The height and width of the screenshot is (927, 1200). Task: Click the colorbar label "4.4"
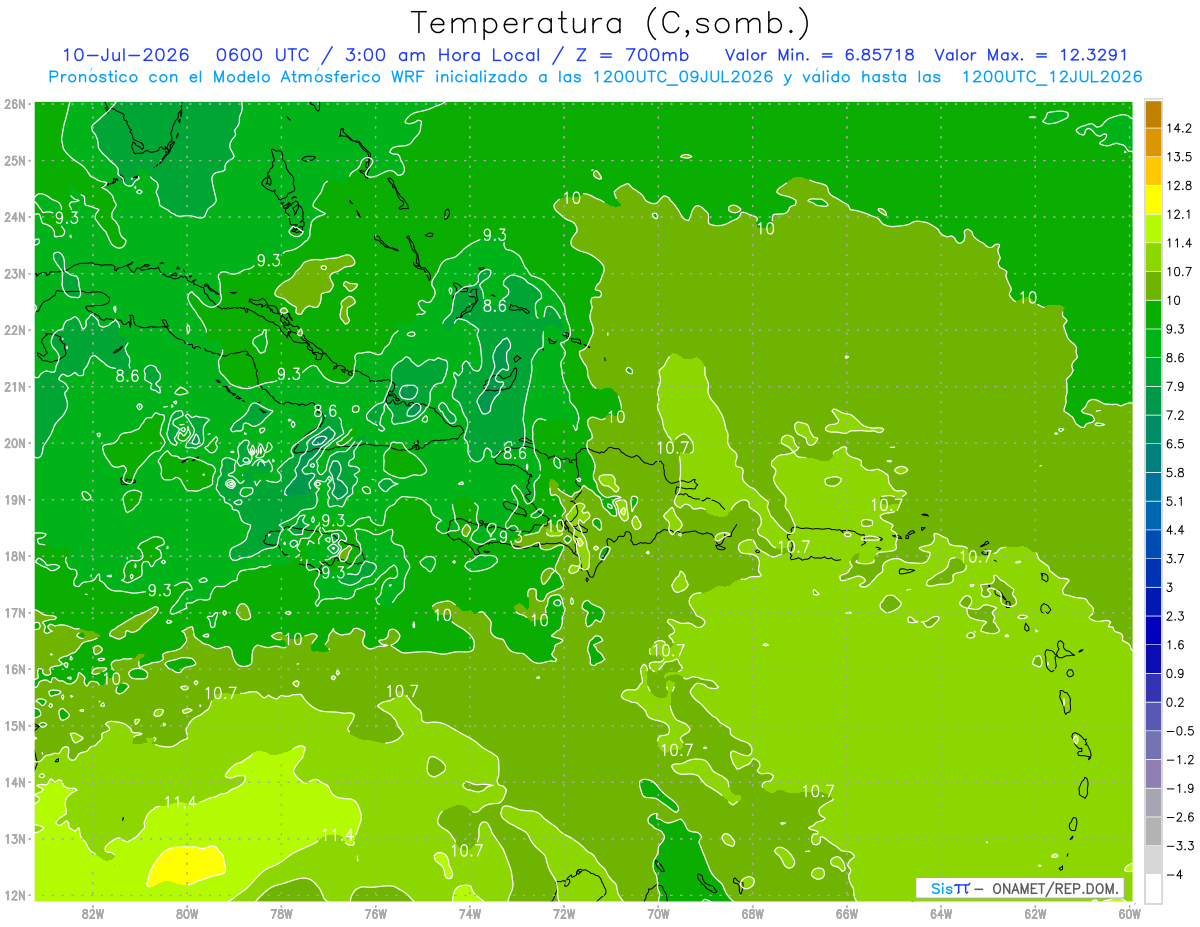1176,530
